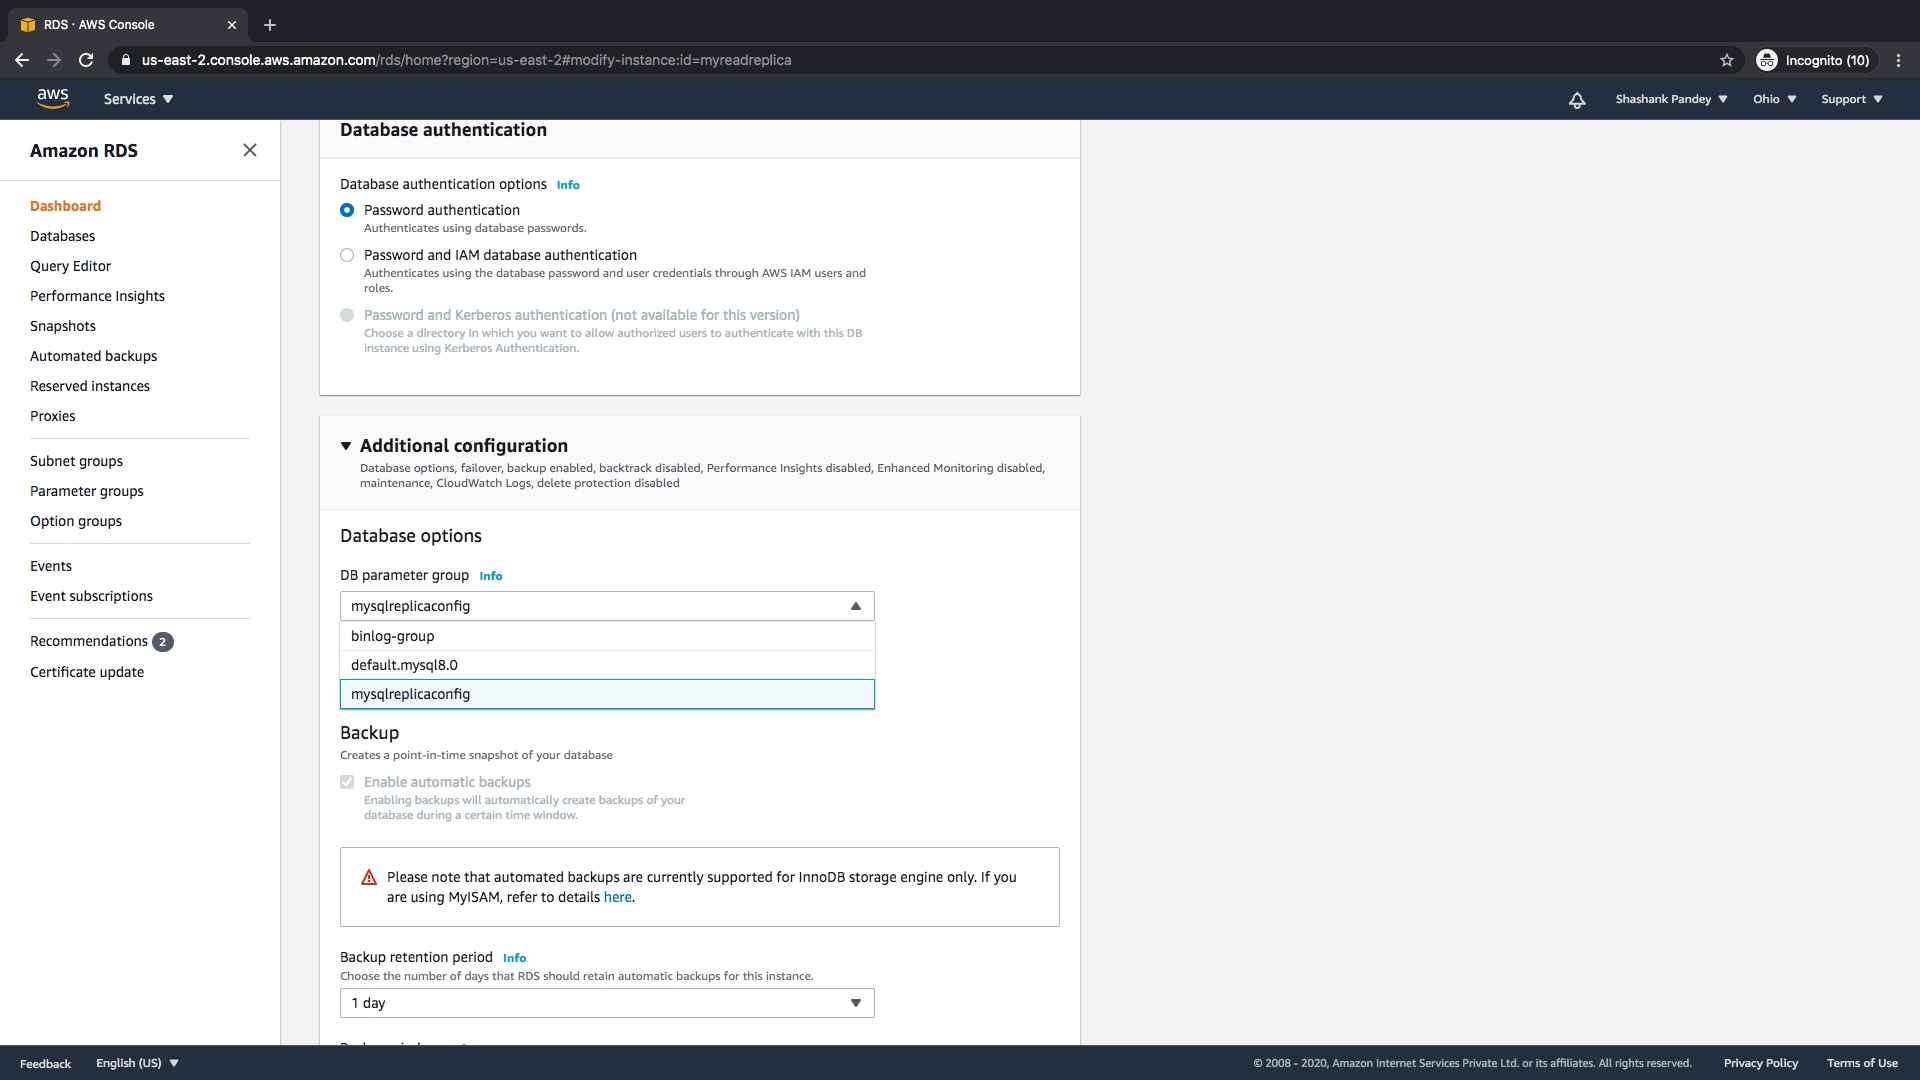Click the 'here' MyISAM details link

[x=617, y=897]
